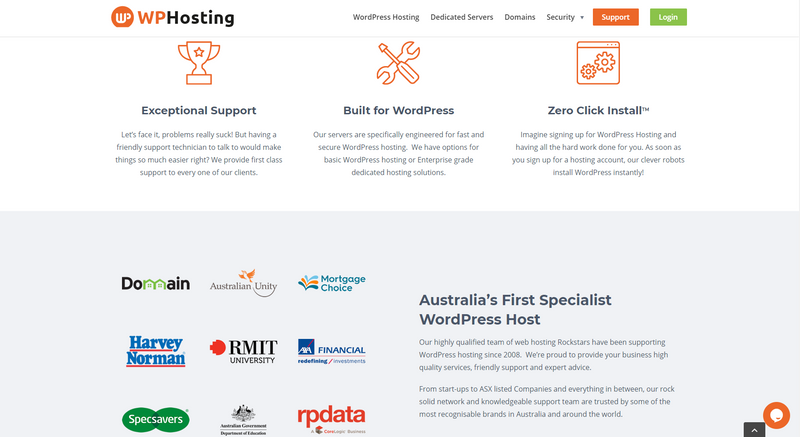This screenshot has height=437, width=800.
Task: Click the AXA Financial logo
Action: [332, 351]
